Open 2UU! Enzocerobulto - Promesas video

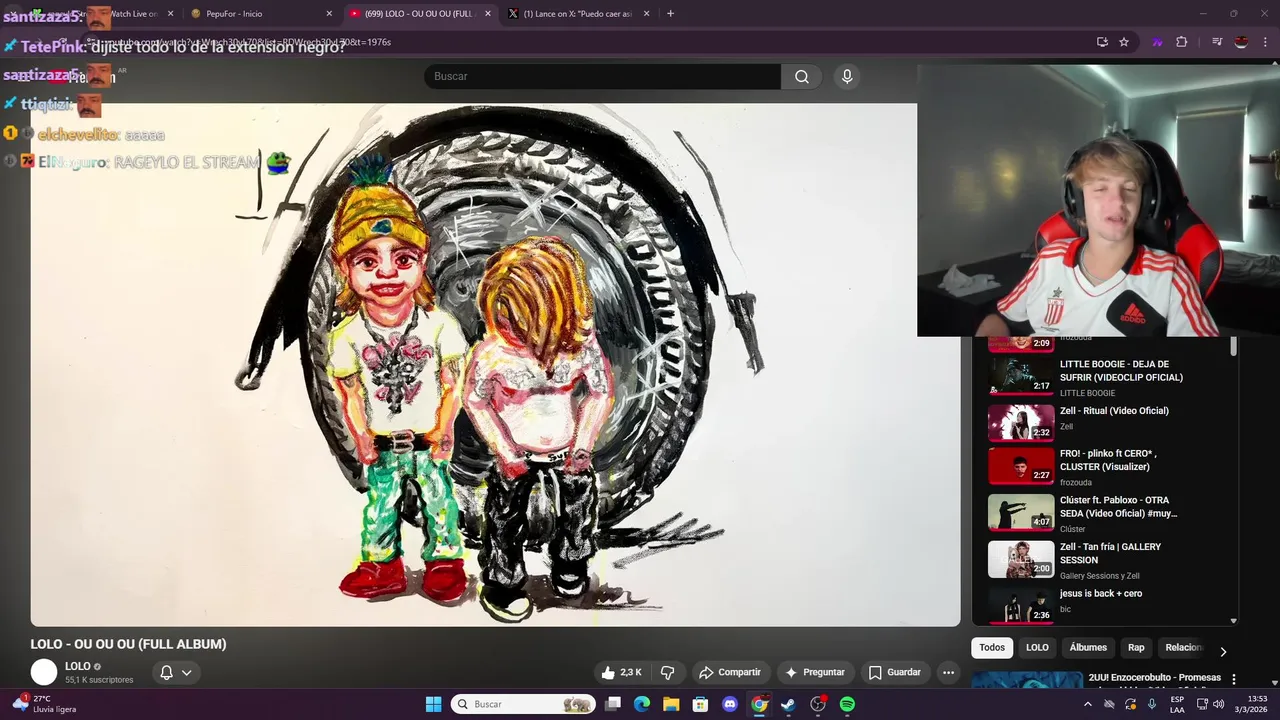pos(1154,678)
